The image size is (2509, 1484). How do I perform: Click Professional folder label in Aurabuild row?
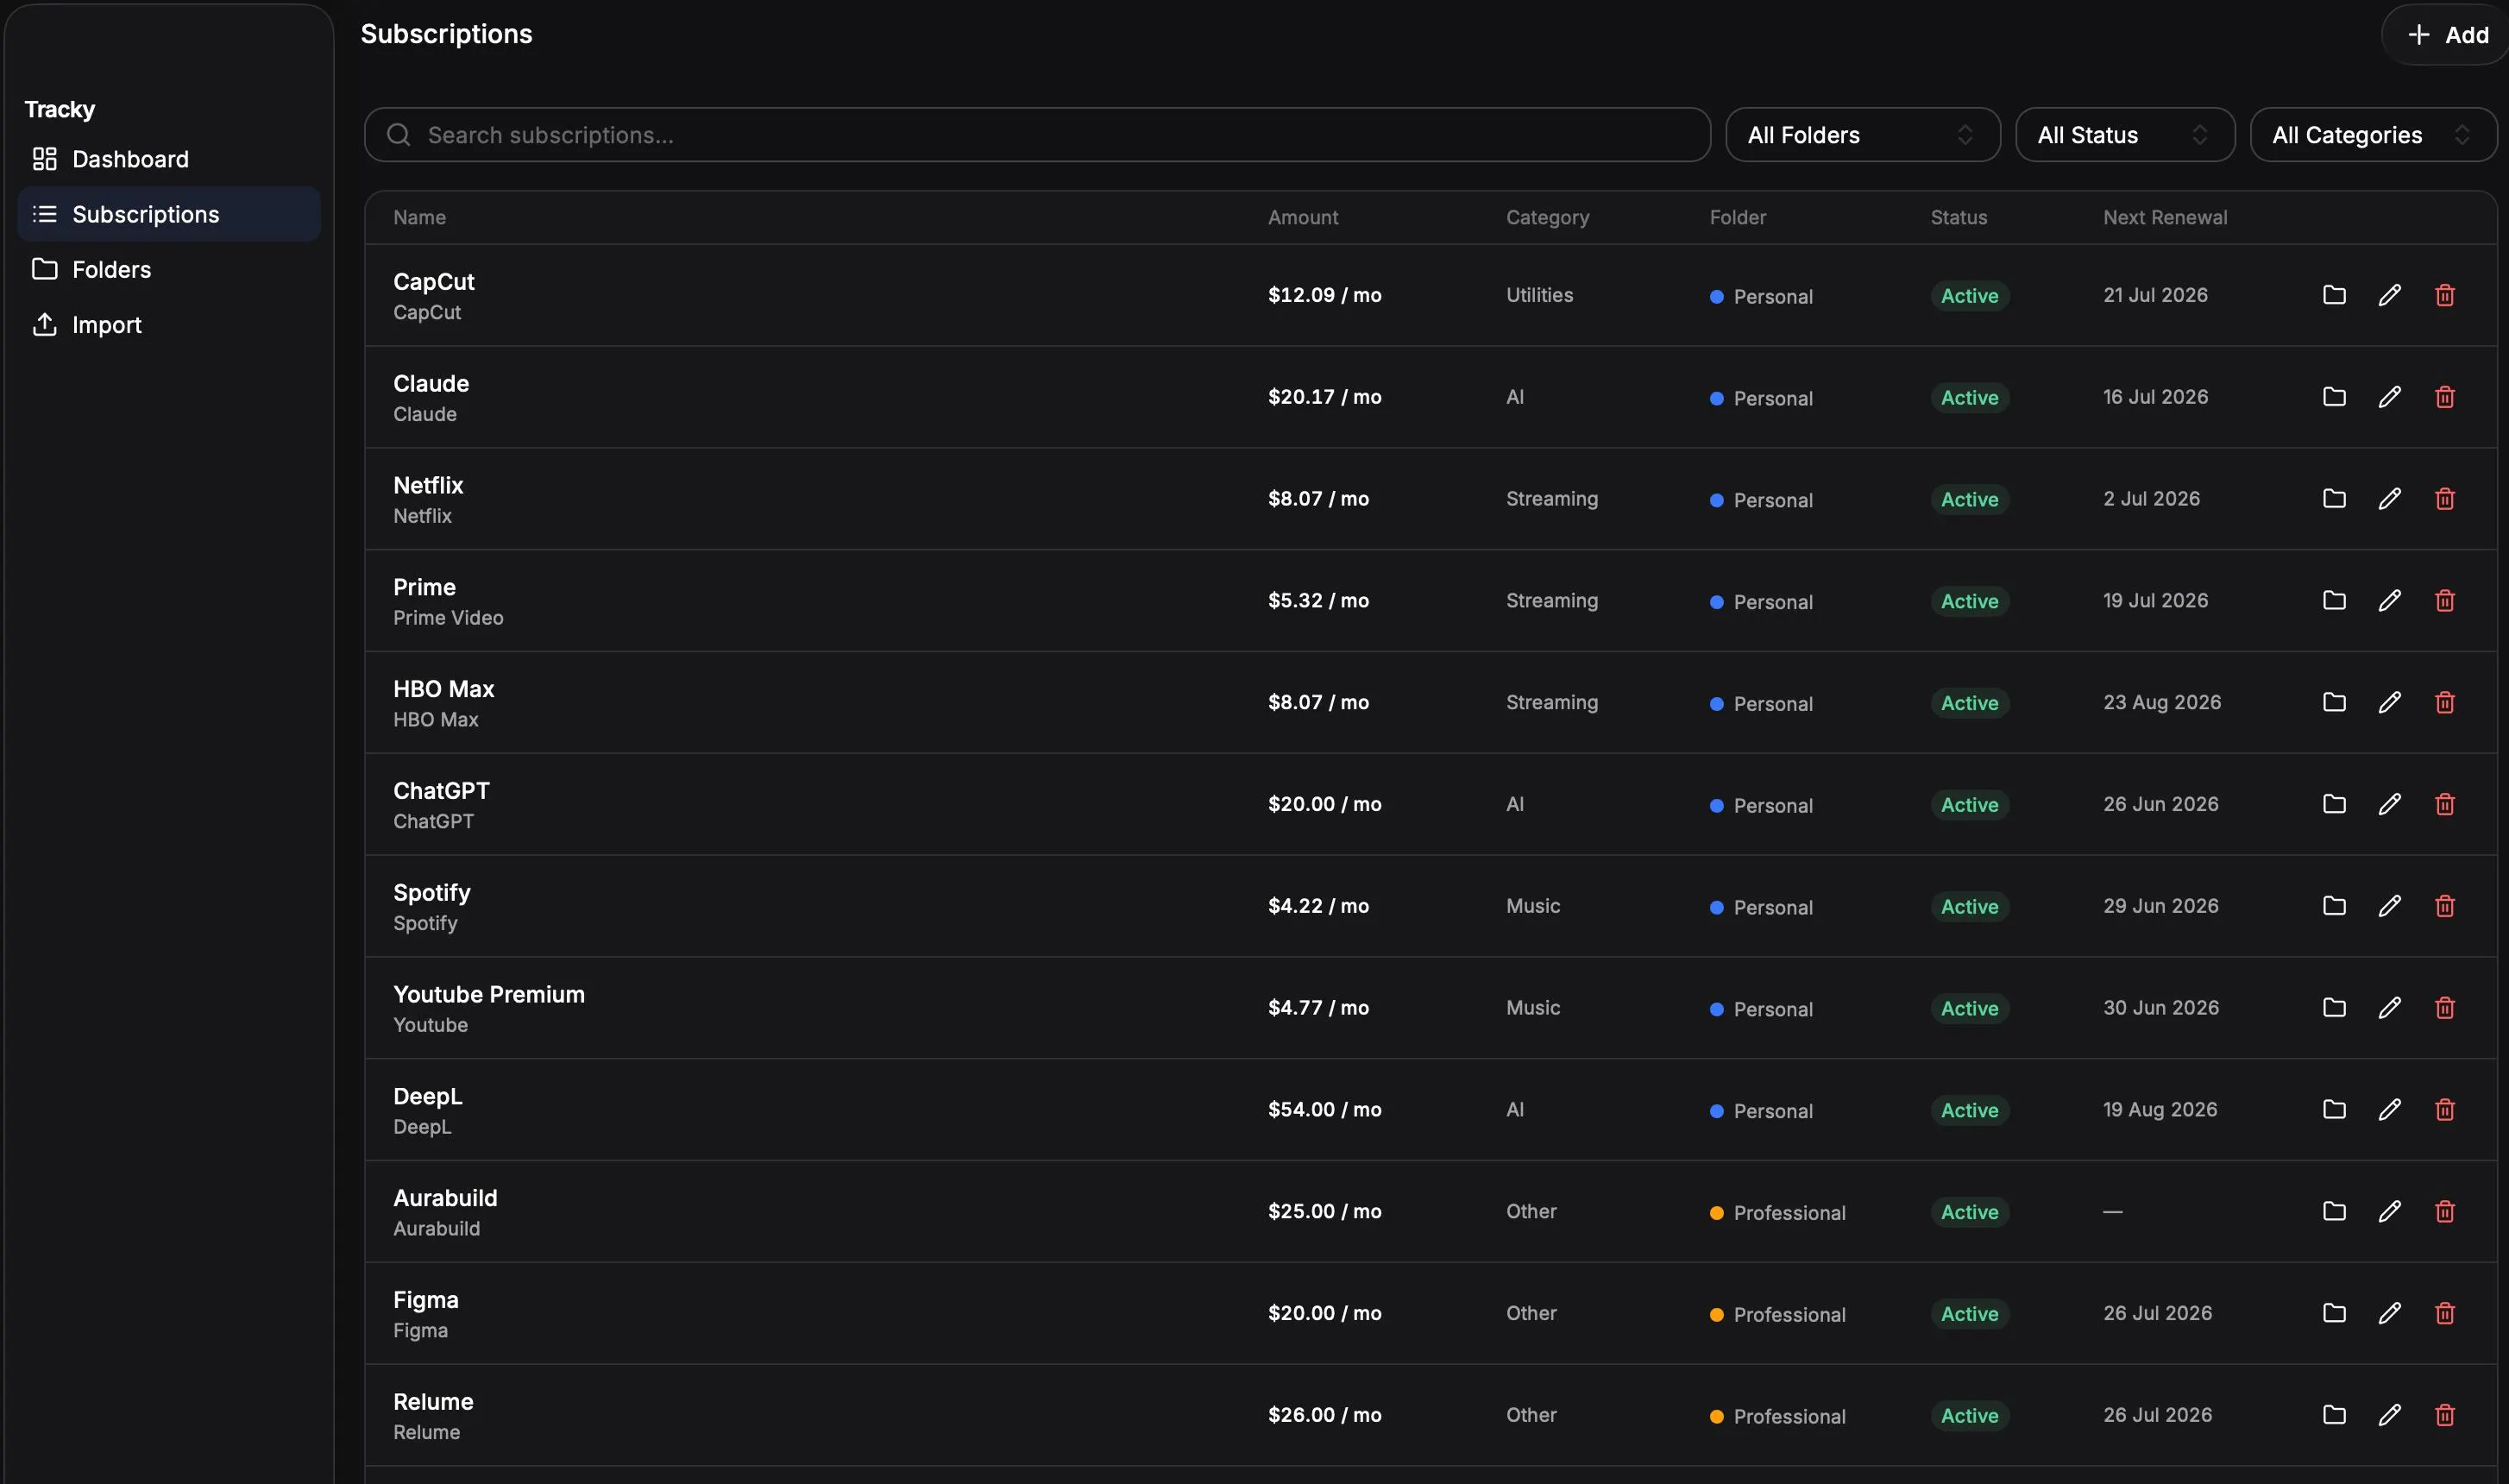pos(1789,1213)
